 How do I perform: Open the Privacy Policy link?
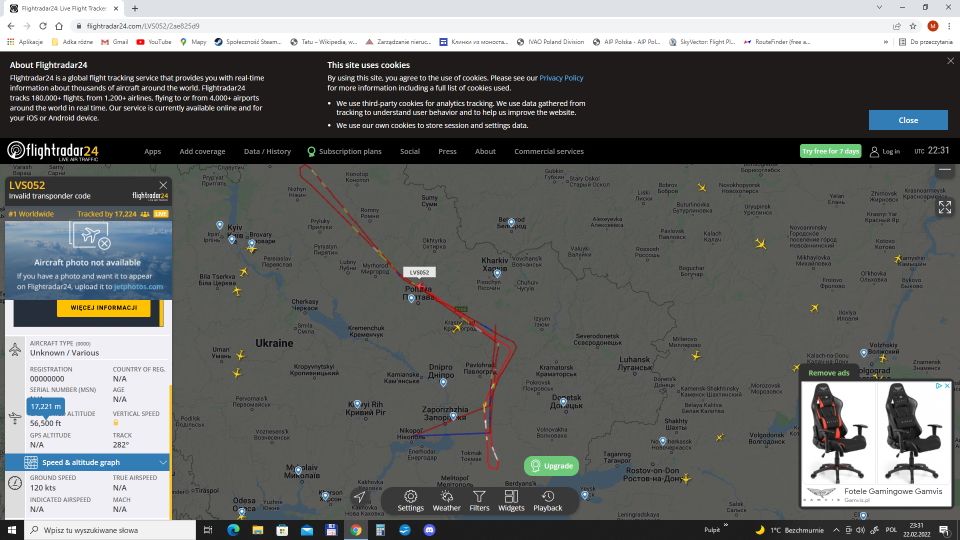tap(561, 78)
